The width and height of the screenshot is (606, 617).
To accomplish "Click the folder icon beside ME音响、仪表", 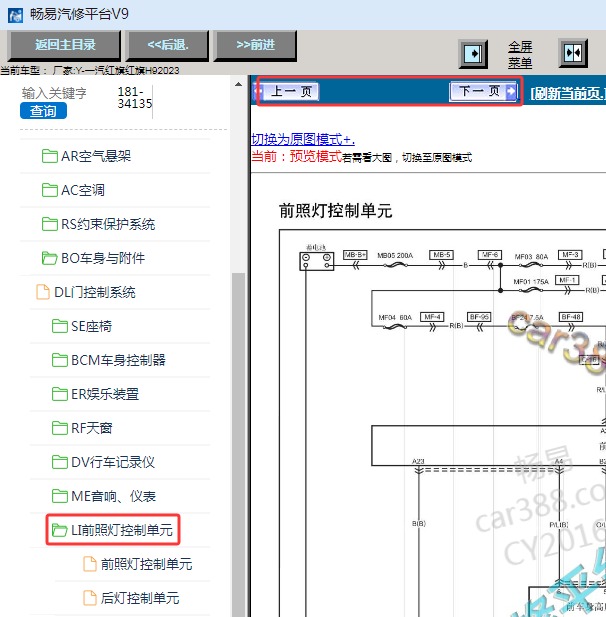I will [x=60, y=496].
